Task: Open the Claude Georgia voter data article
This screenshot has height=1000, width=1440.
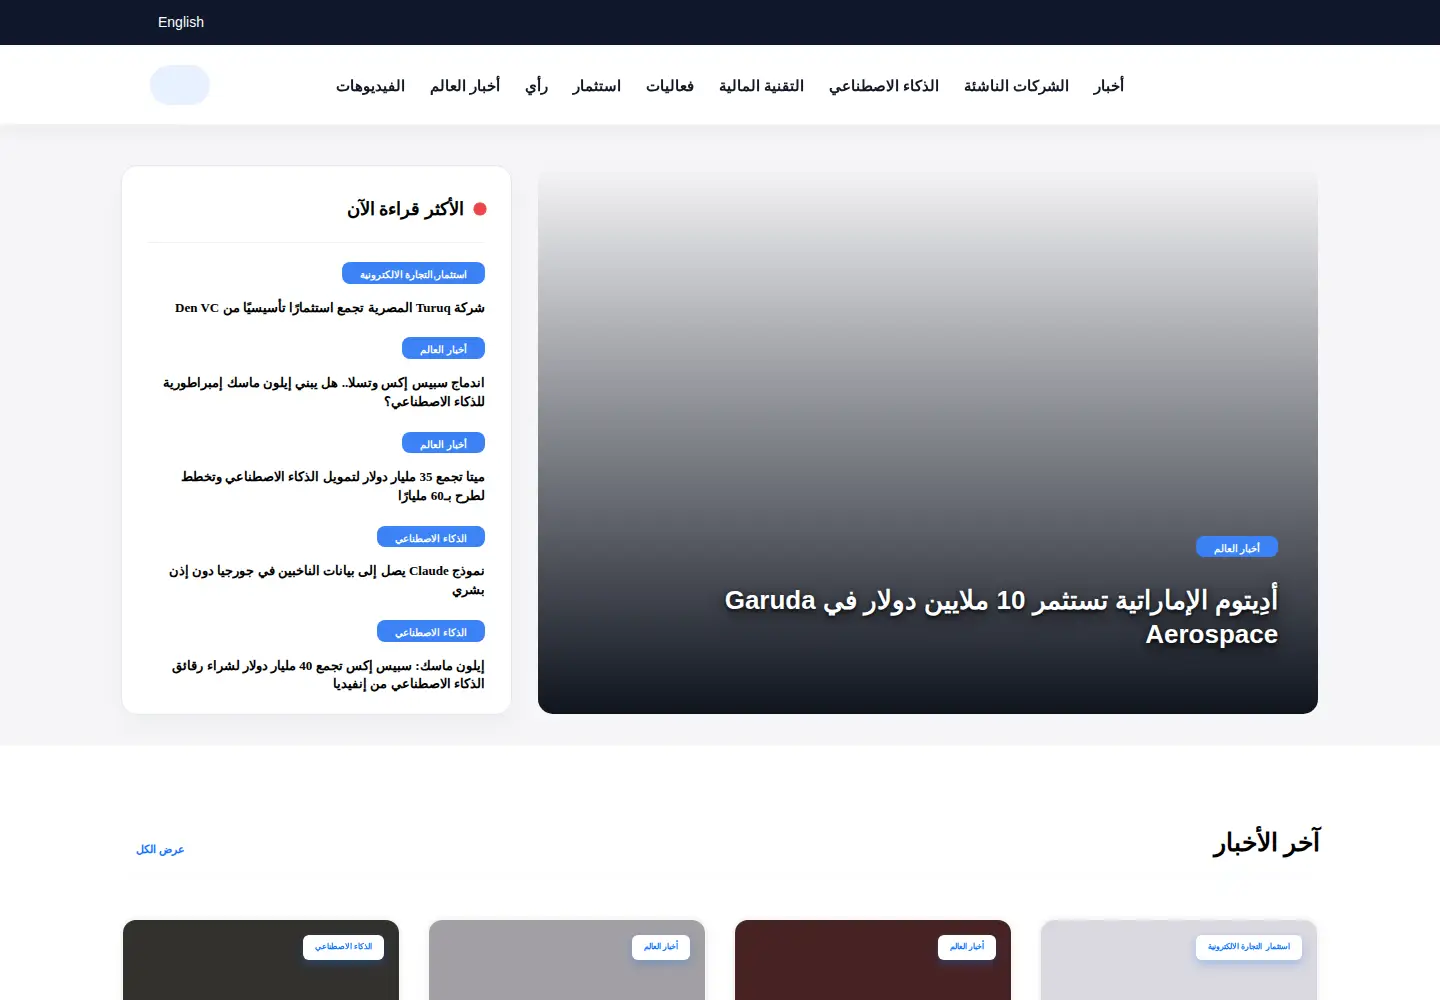Action: (327, 580)
